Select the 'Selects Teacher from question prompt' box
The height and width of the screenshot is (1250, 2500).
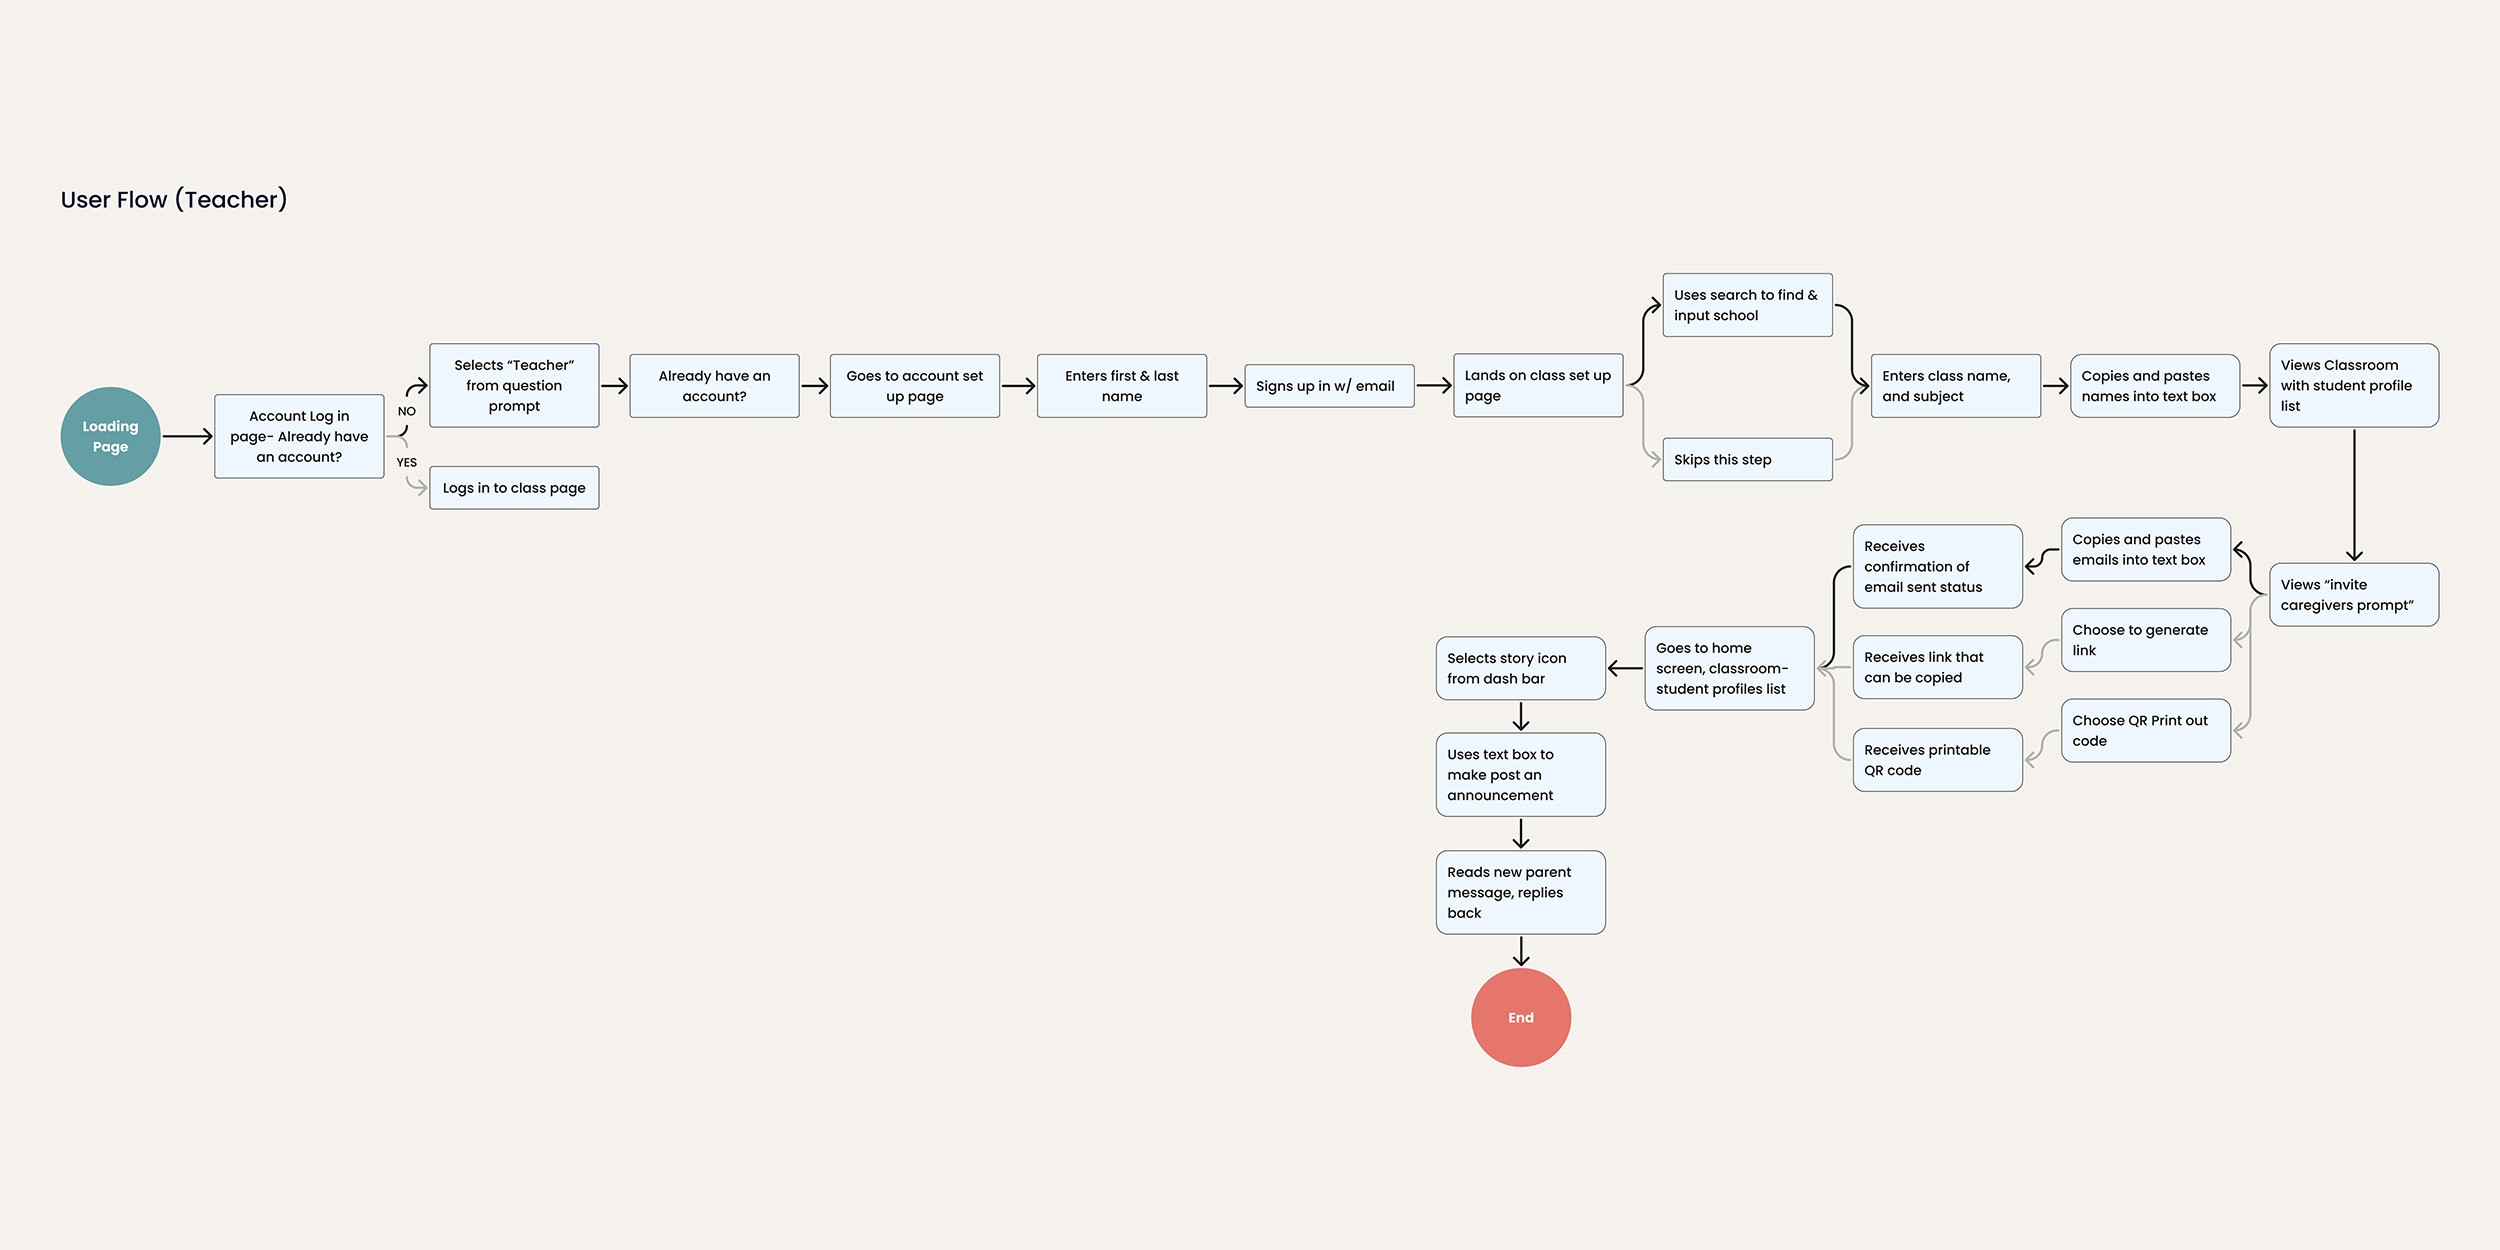pos(514,385)
